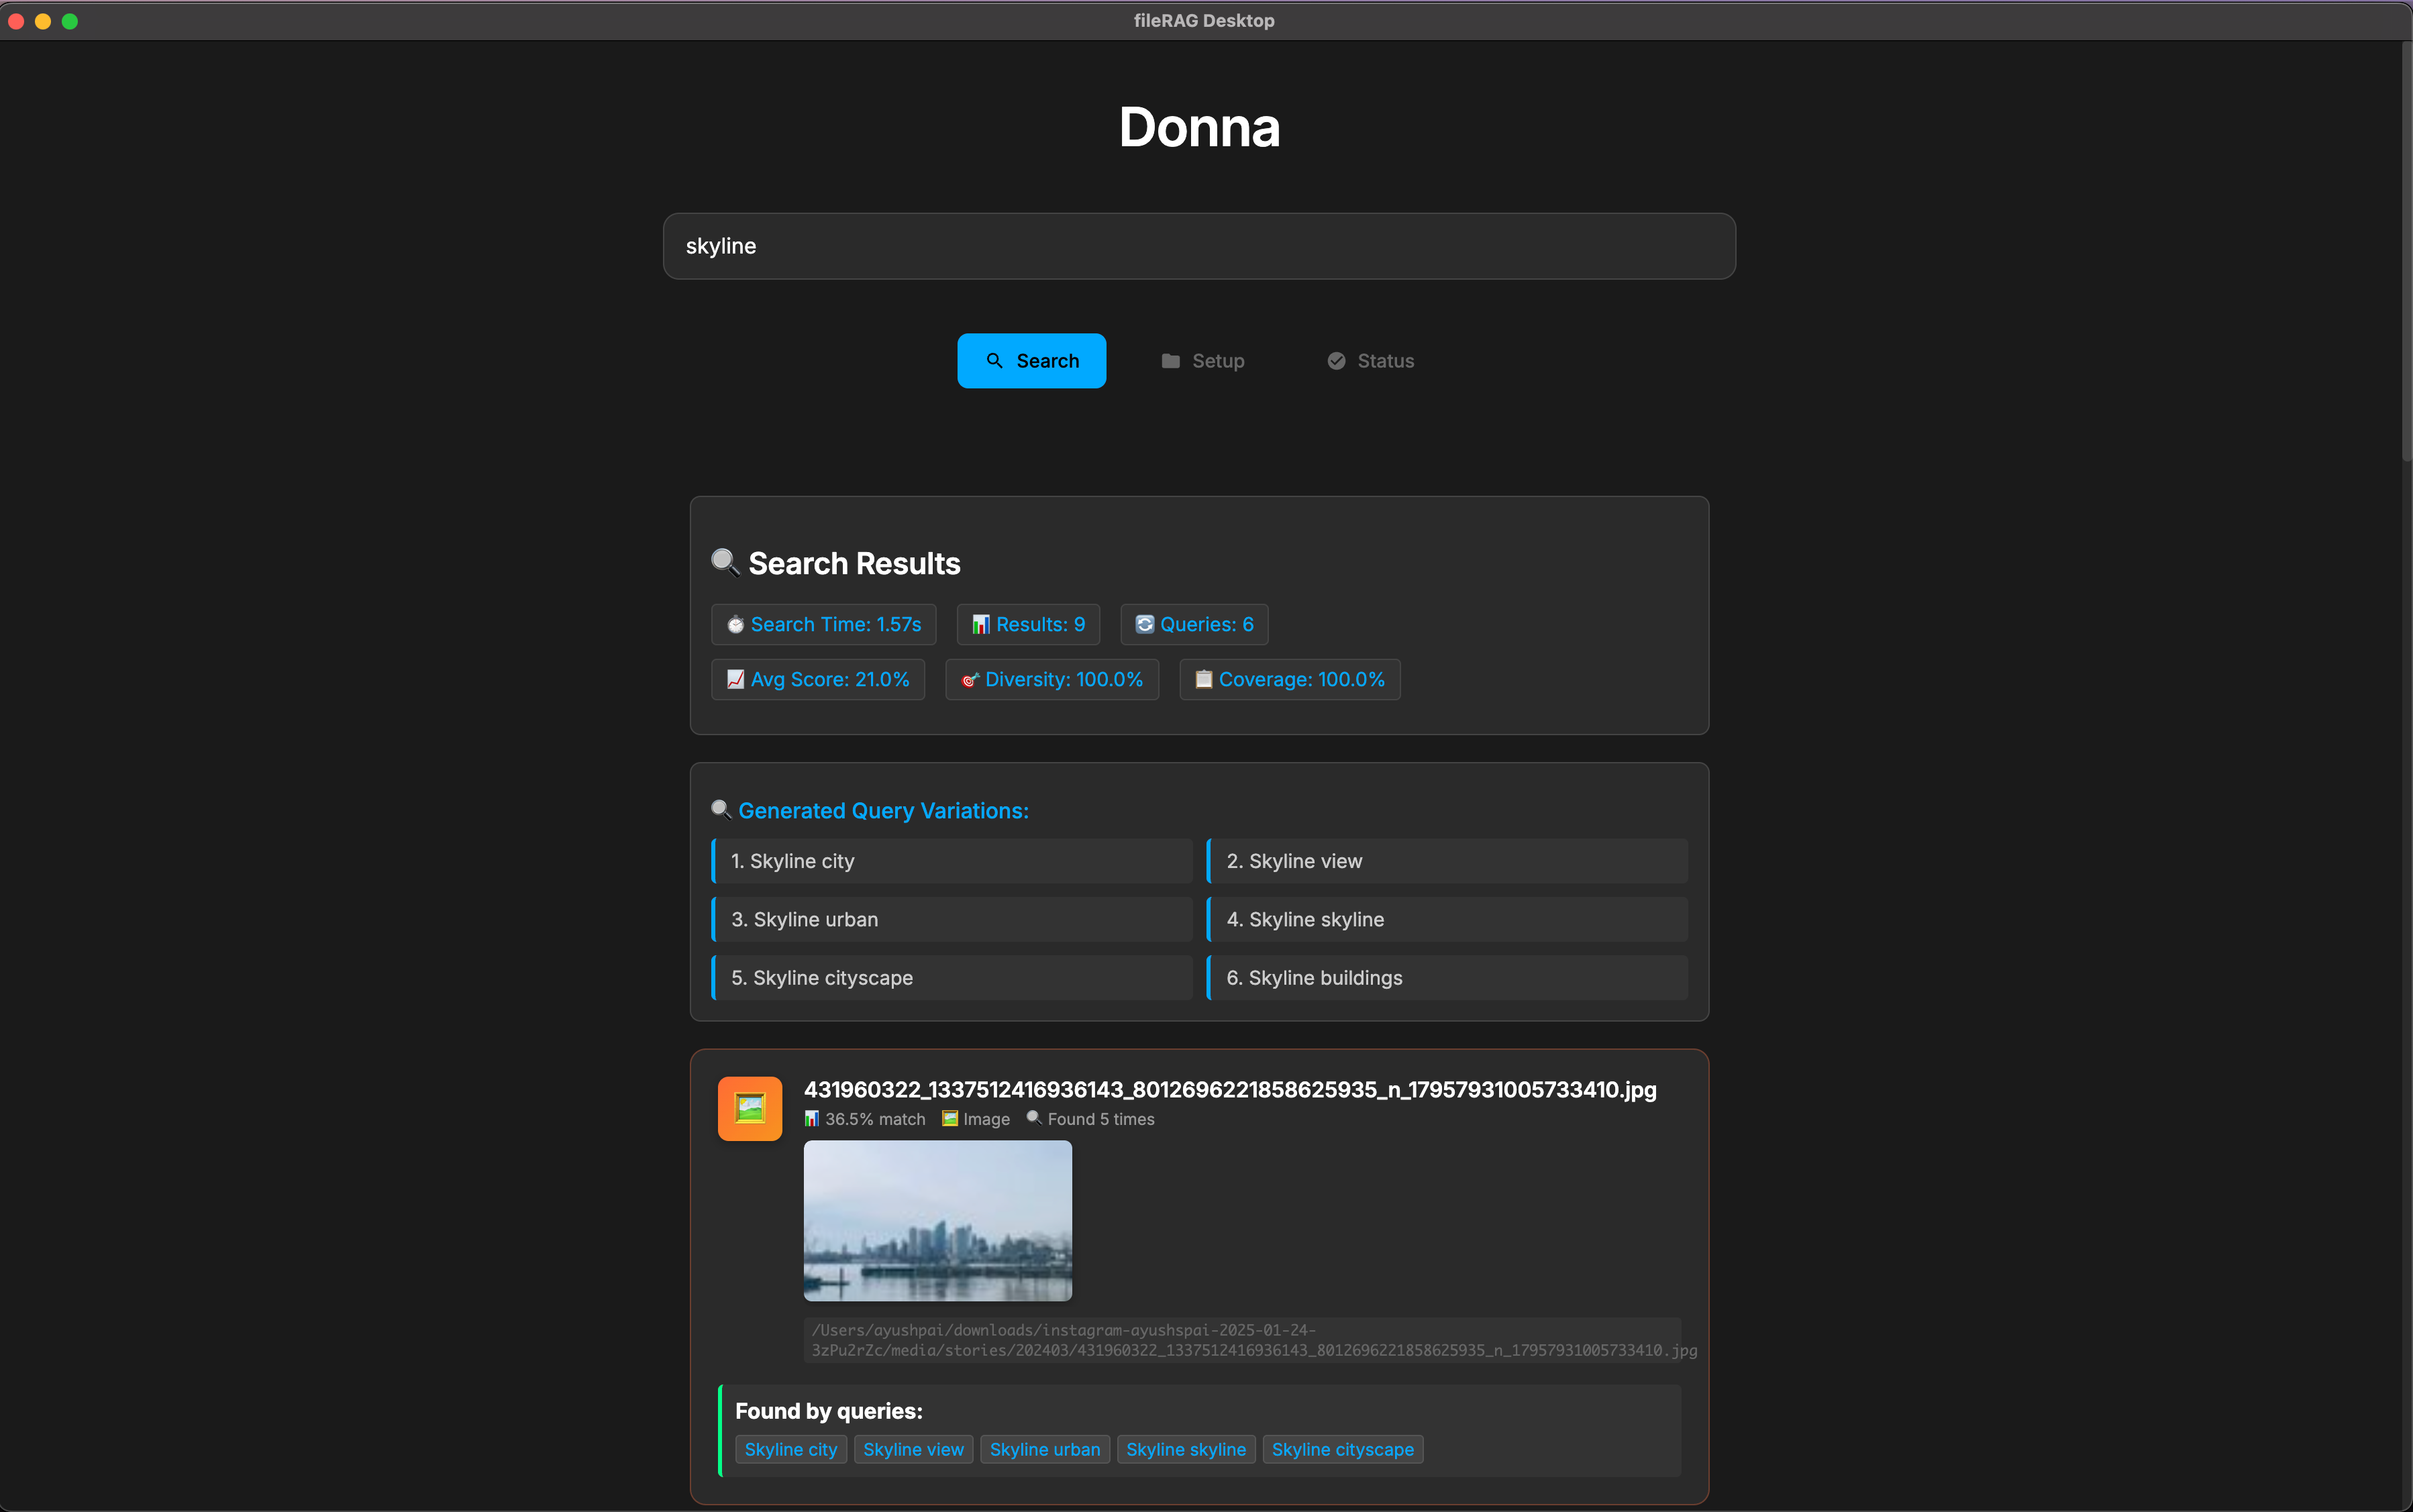Screen dimensions: 2413x1512
Task: Click the magnifier icon by Generated Query Variations
Action: click(x=721, y=810)
